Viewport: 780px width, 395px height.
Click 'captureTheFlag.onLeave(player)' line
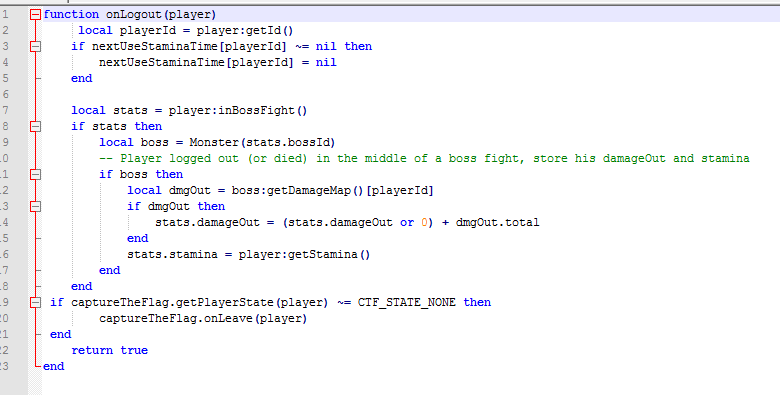click(x=203, y=318)
